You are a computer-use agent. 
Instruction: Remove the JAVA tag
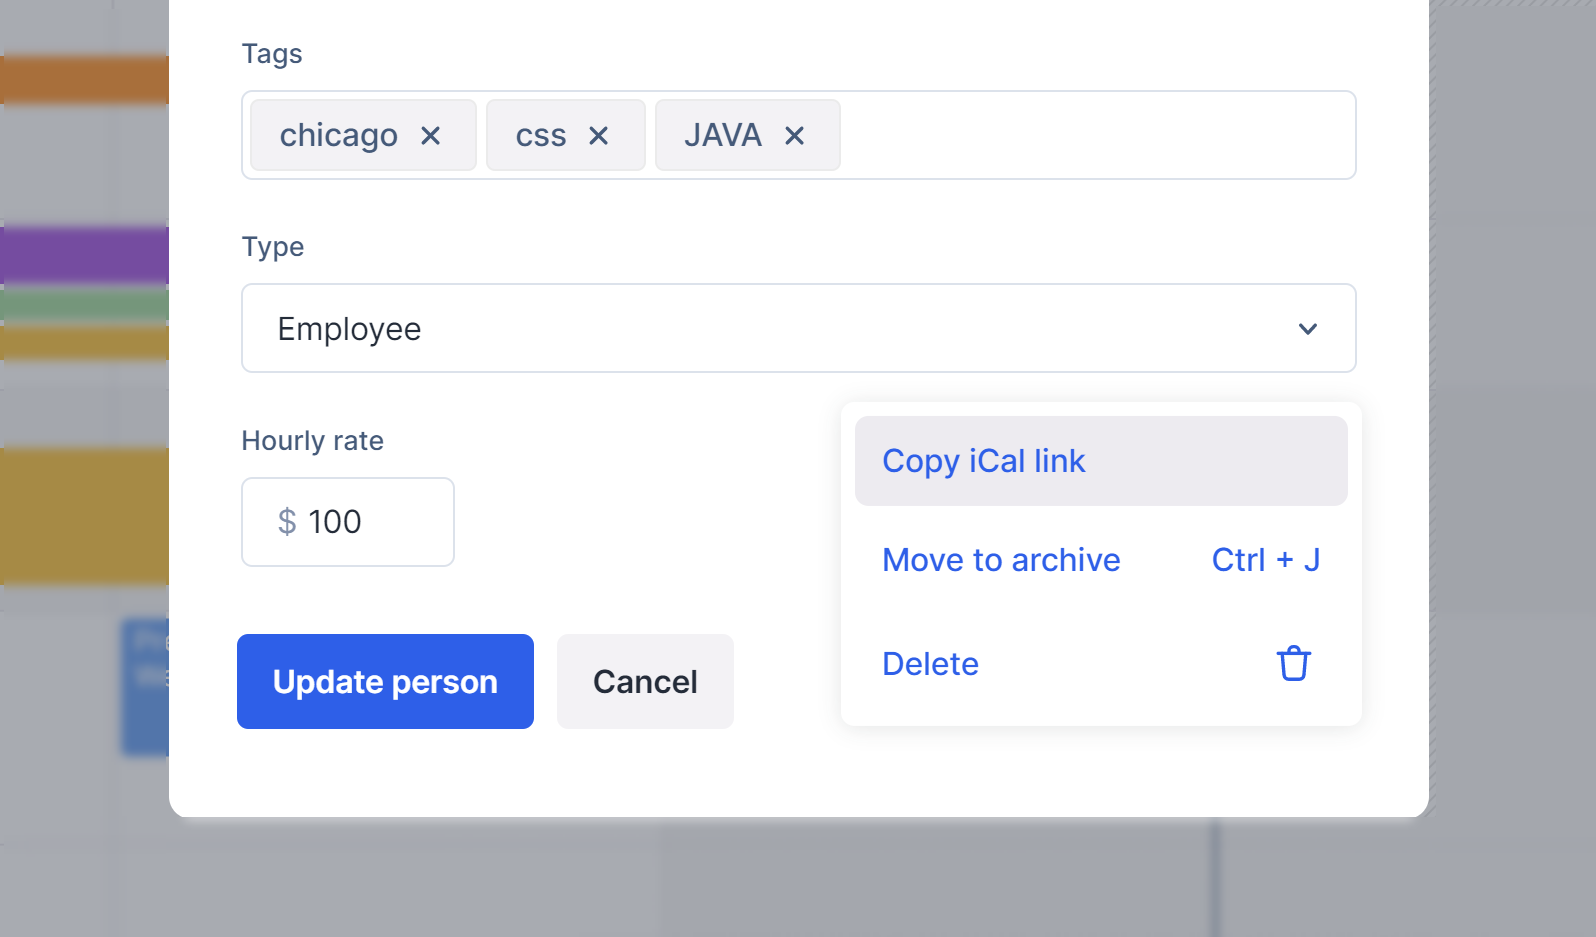tap(794, 135)
